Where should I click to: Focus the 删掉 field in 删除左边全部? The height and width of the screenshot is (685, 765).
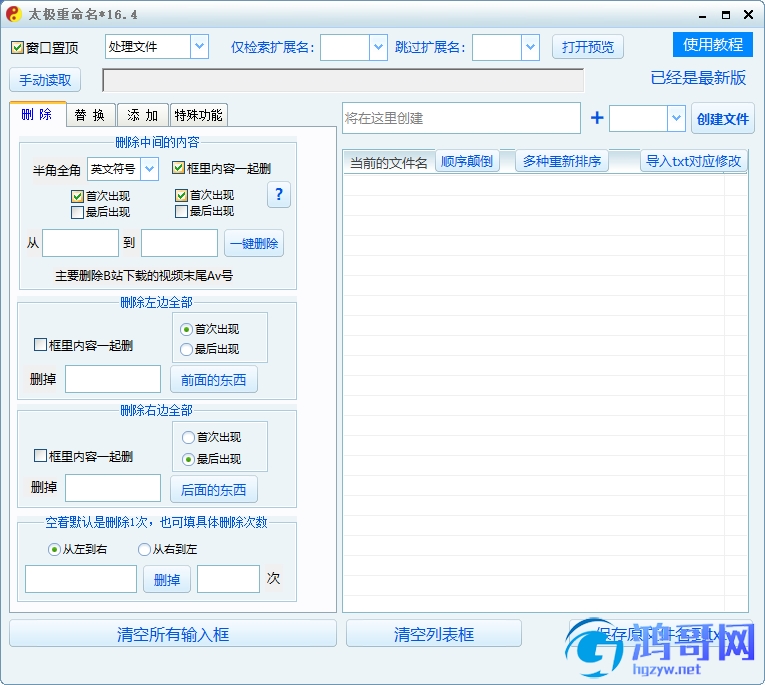(113, 379)
